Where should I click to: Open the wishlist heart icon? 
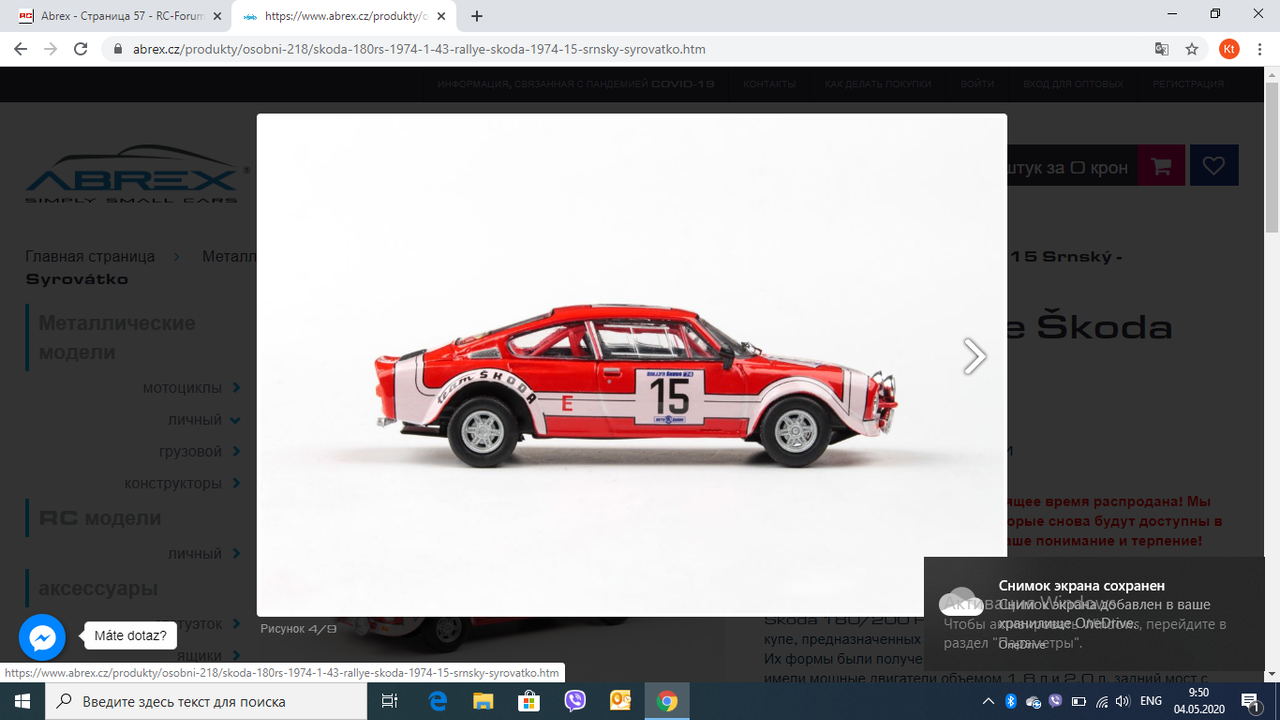point(1214,166)
